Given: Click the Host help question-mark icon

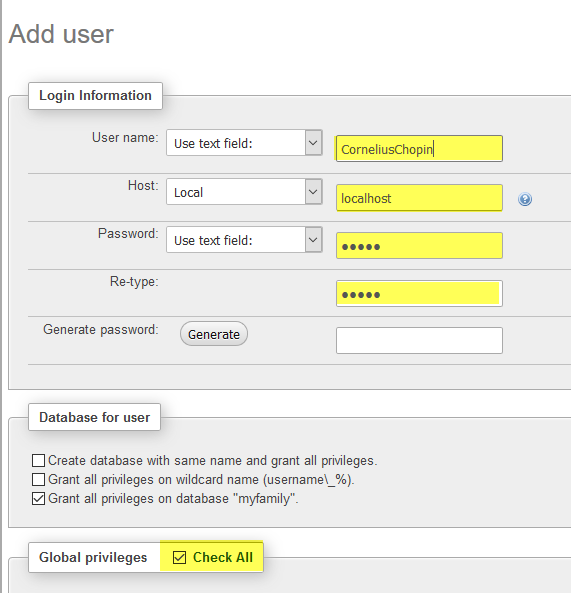Looking at the screenshot, I should click(x=524, y=199).
